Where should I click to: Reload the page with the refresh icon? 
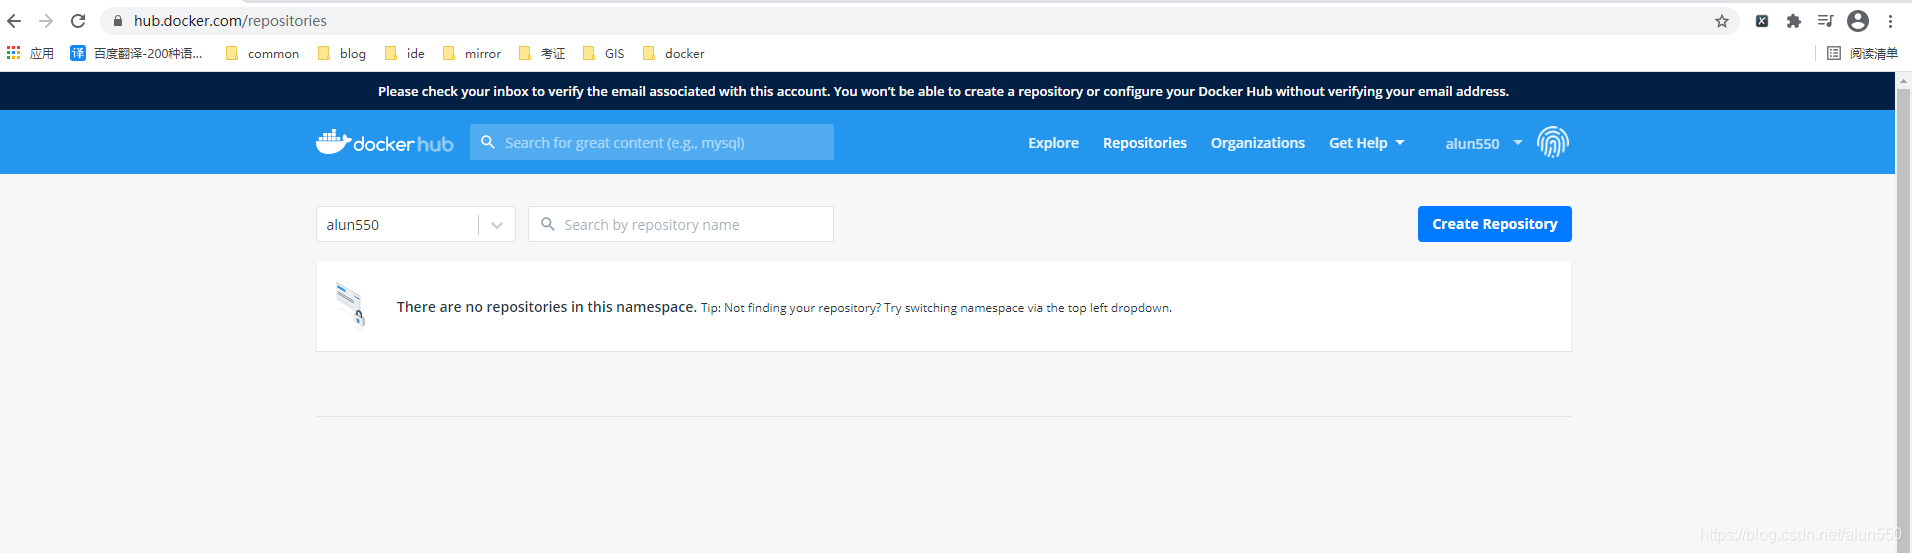[x=78, y=21]
